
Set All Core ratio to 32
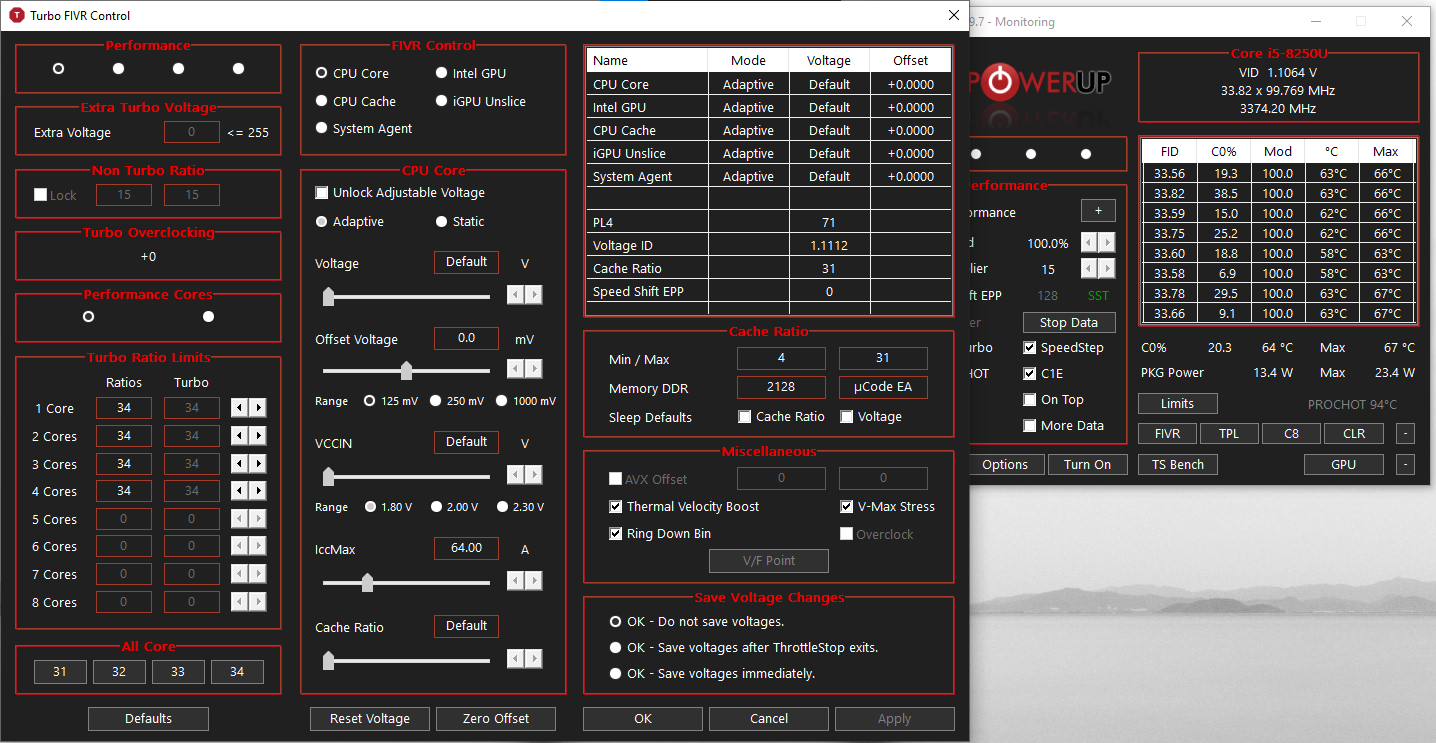tap(119, 672)
